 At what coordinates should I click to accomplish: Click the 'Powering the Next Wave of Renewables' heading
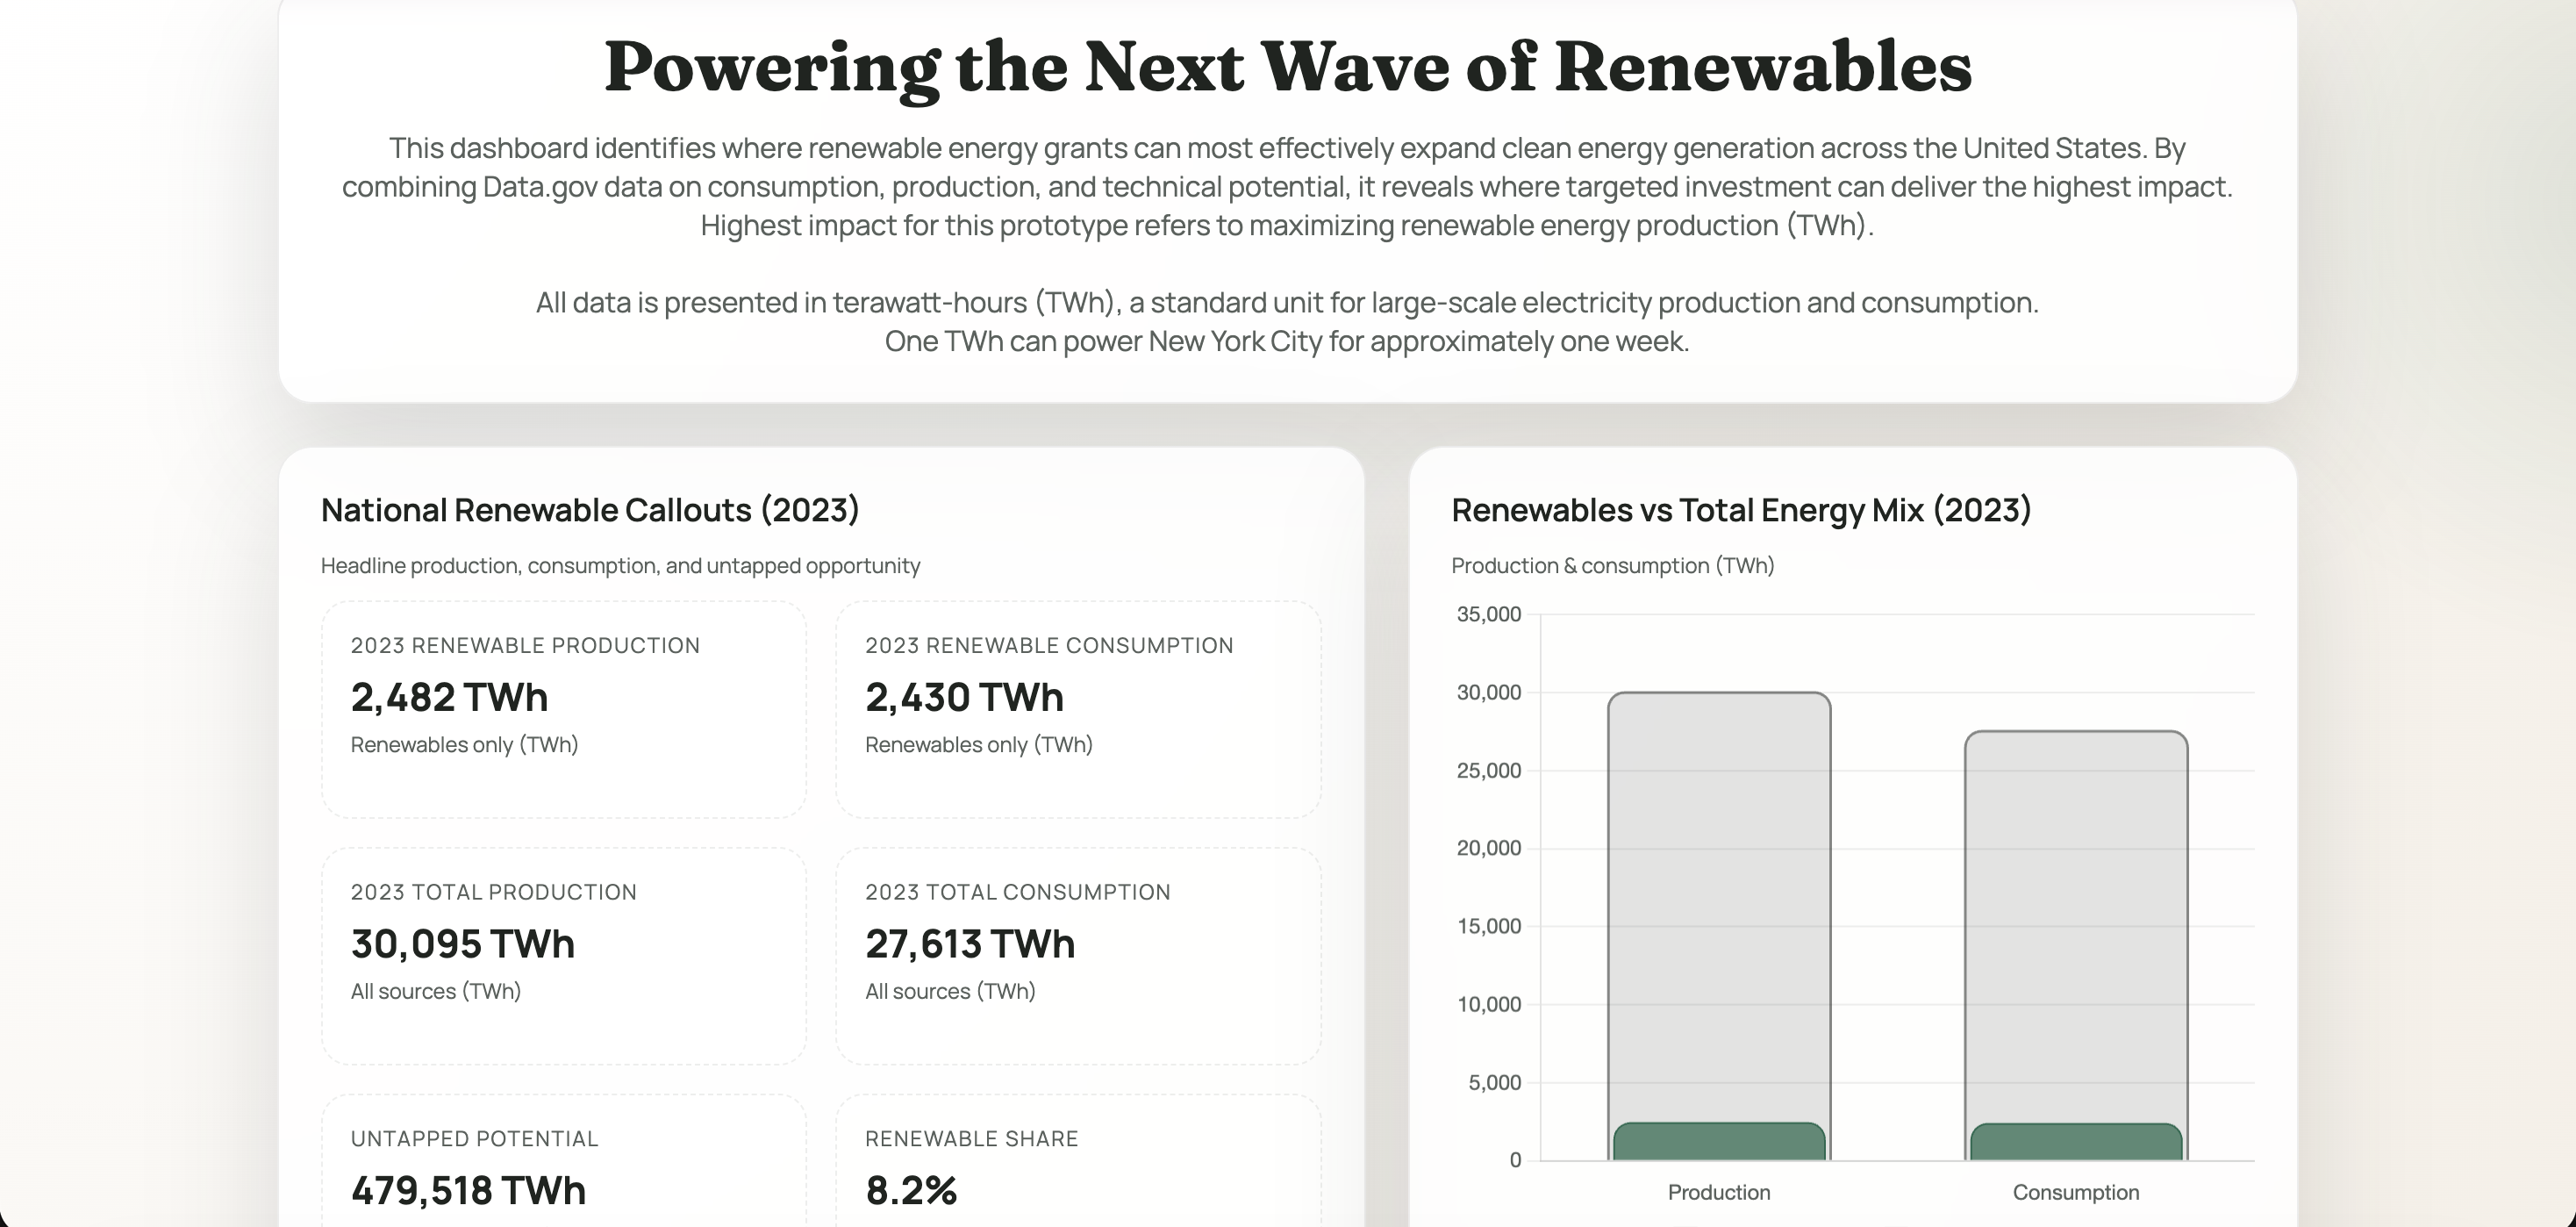pos(1288,68)
